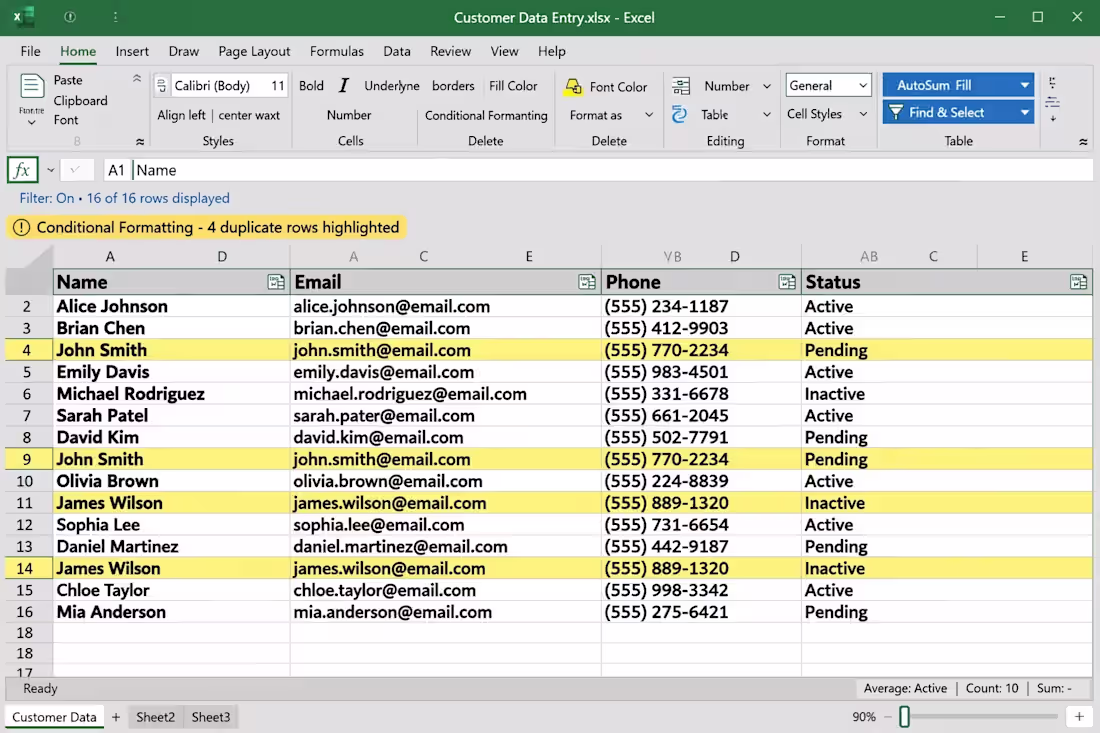The image size is (1100, 733).
Task: Click the top sort icon at the ribbon's right edge
Action: (x=1052, y=83)
